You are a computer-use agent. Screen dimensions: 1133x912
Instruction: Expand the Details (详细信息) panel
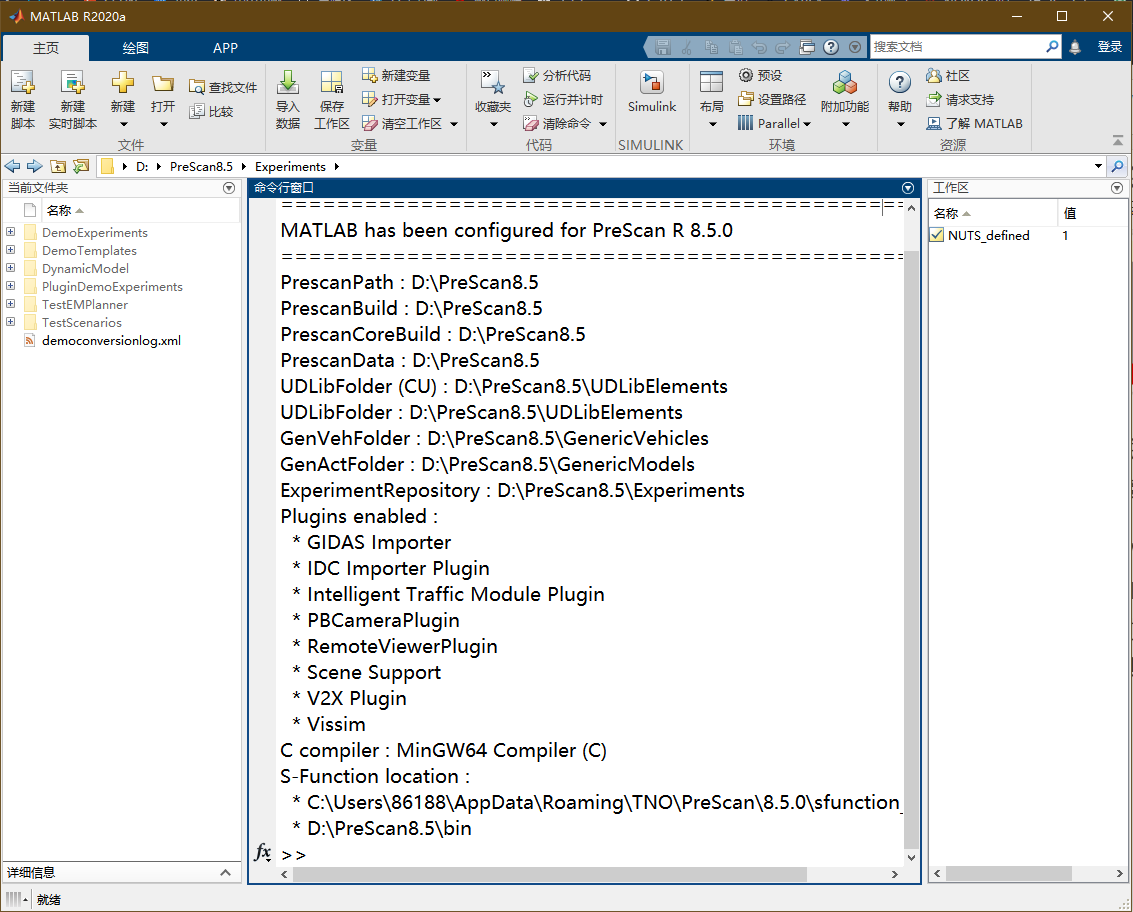[x=225, y=873]
